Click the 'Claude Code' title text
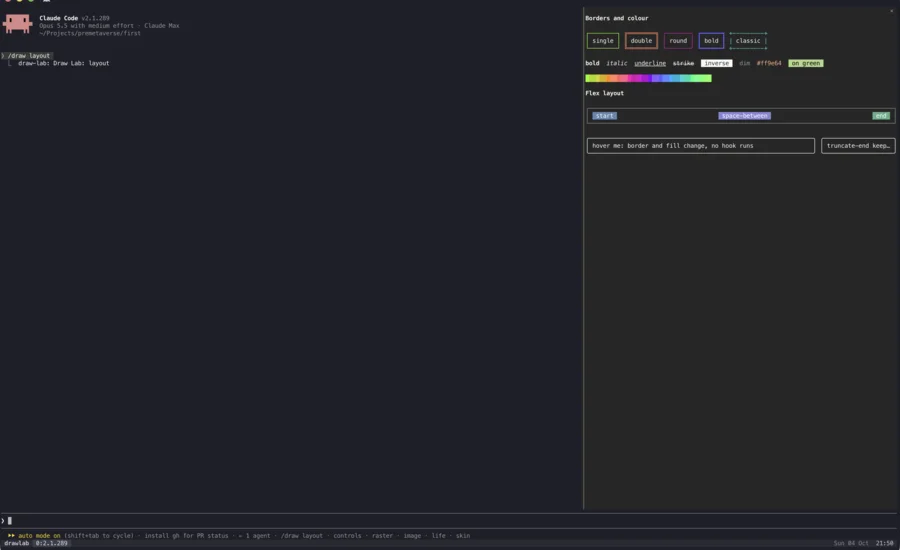 pyautogui.click(x=59, y=18)
